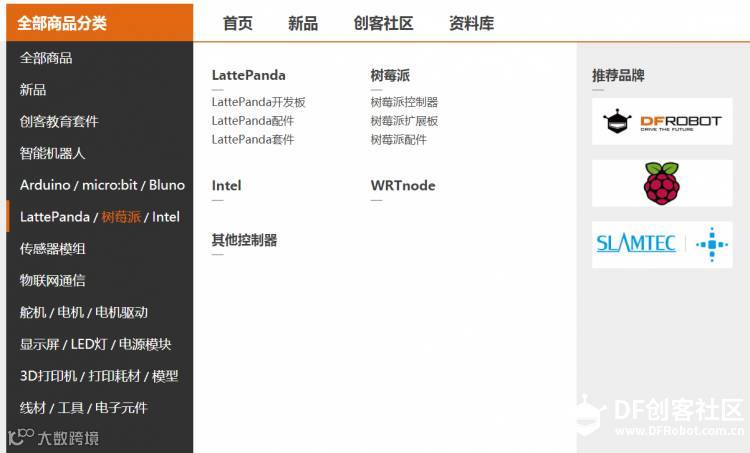Viewport: 750px width, 453px height.
Task: Open LattePanda套件 link
Action: point(253,139)
